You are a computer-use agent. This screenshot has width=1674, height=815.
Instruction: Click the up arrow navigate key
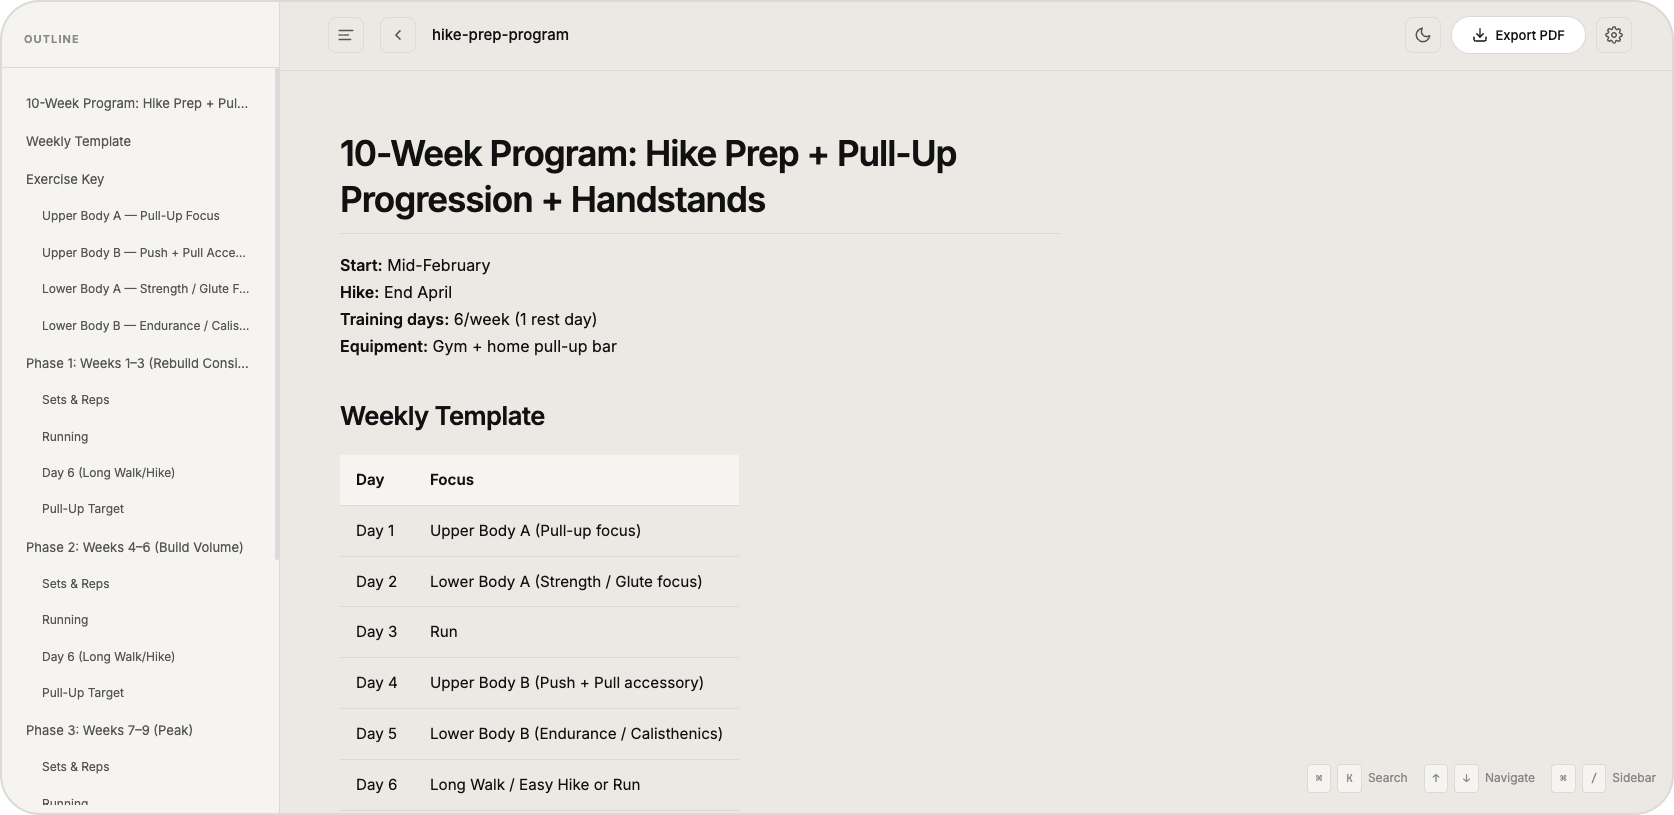tap(1436, 778)
